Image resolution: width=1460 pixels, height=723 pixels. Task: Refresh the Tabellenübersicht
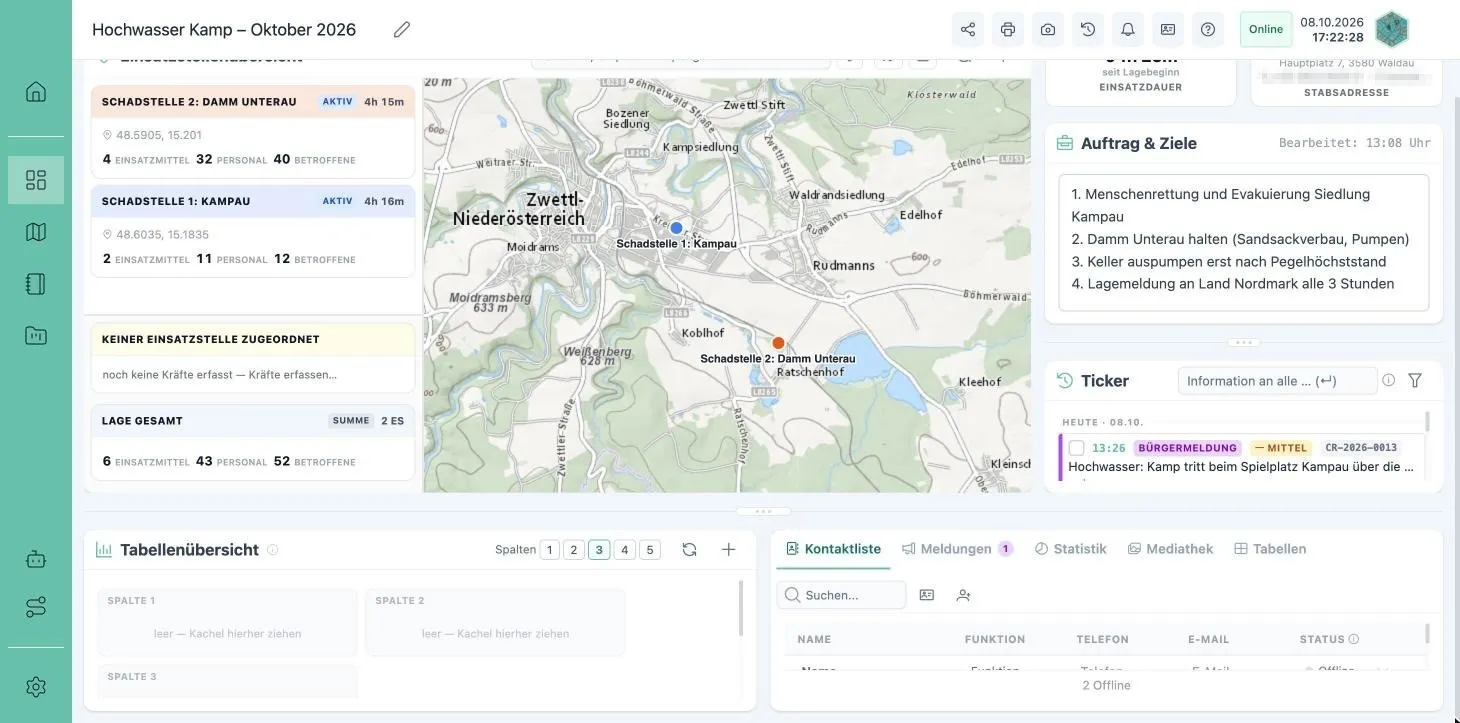click(689, 549)
